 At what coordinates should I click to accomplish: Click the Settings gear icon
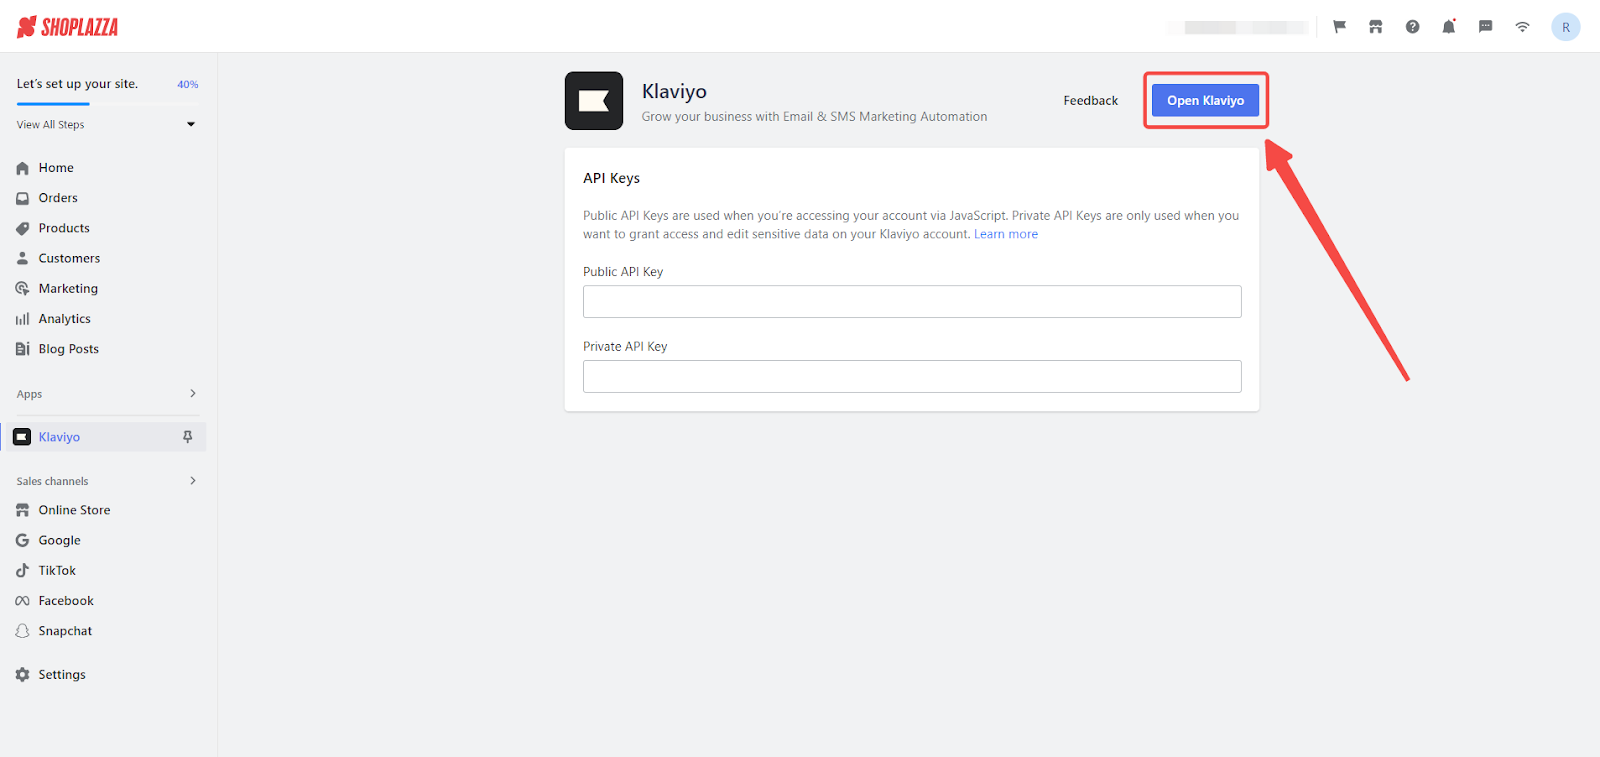click(x=22, y=675)
